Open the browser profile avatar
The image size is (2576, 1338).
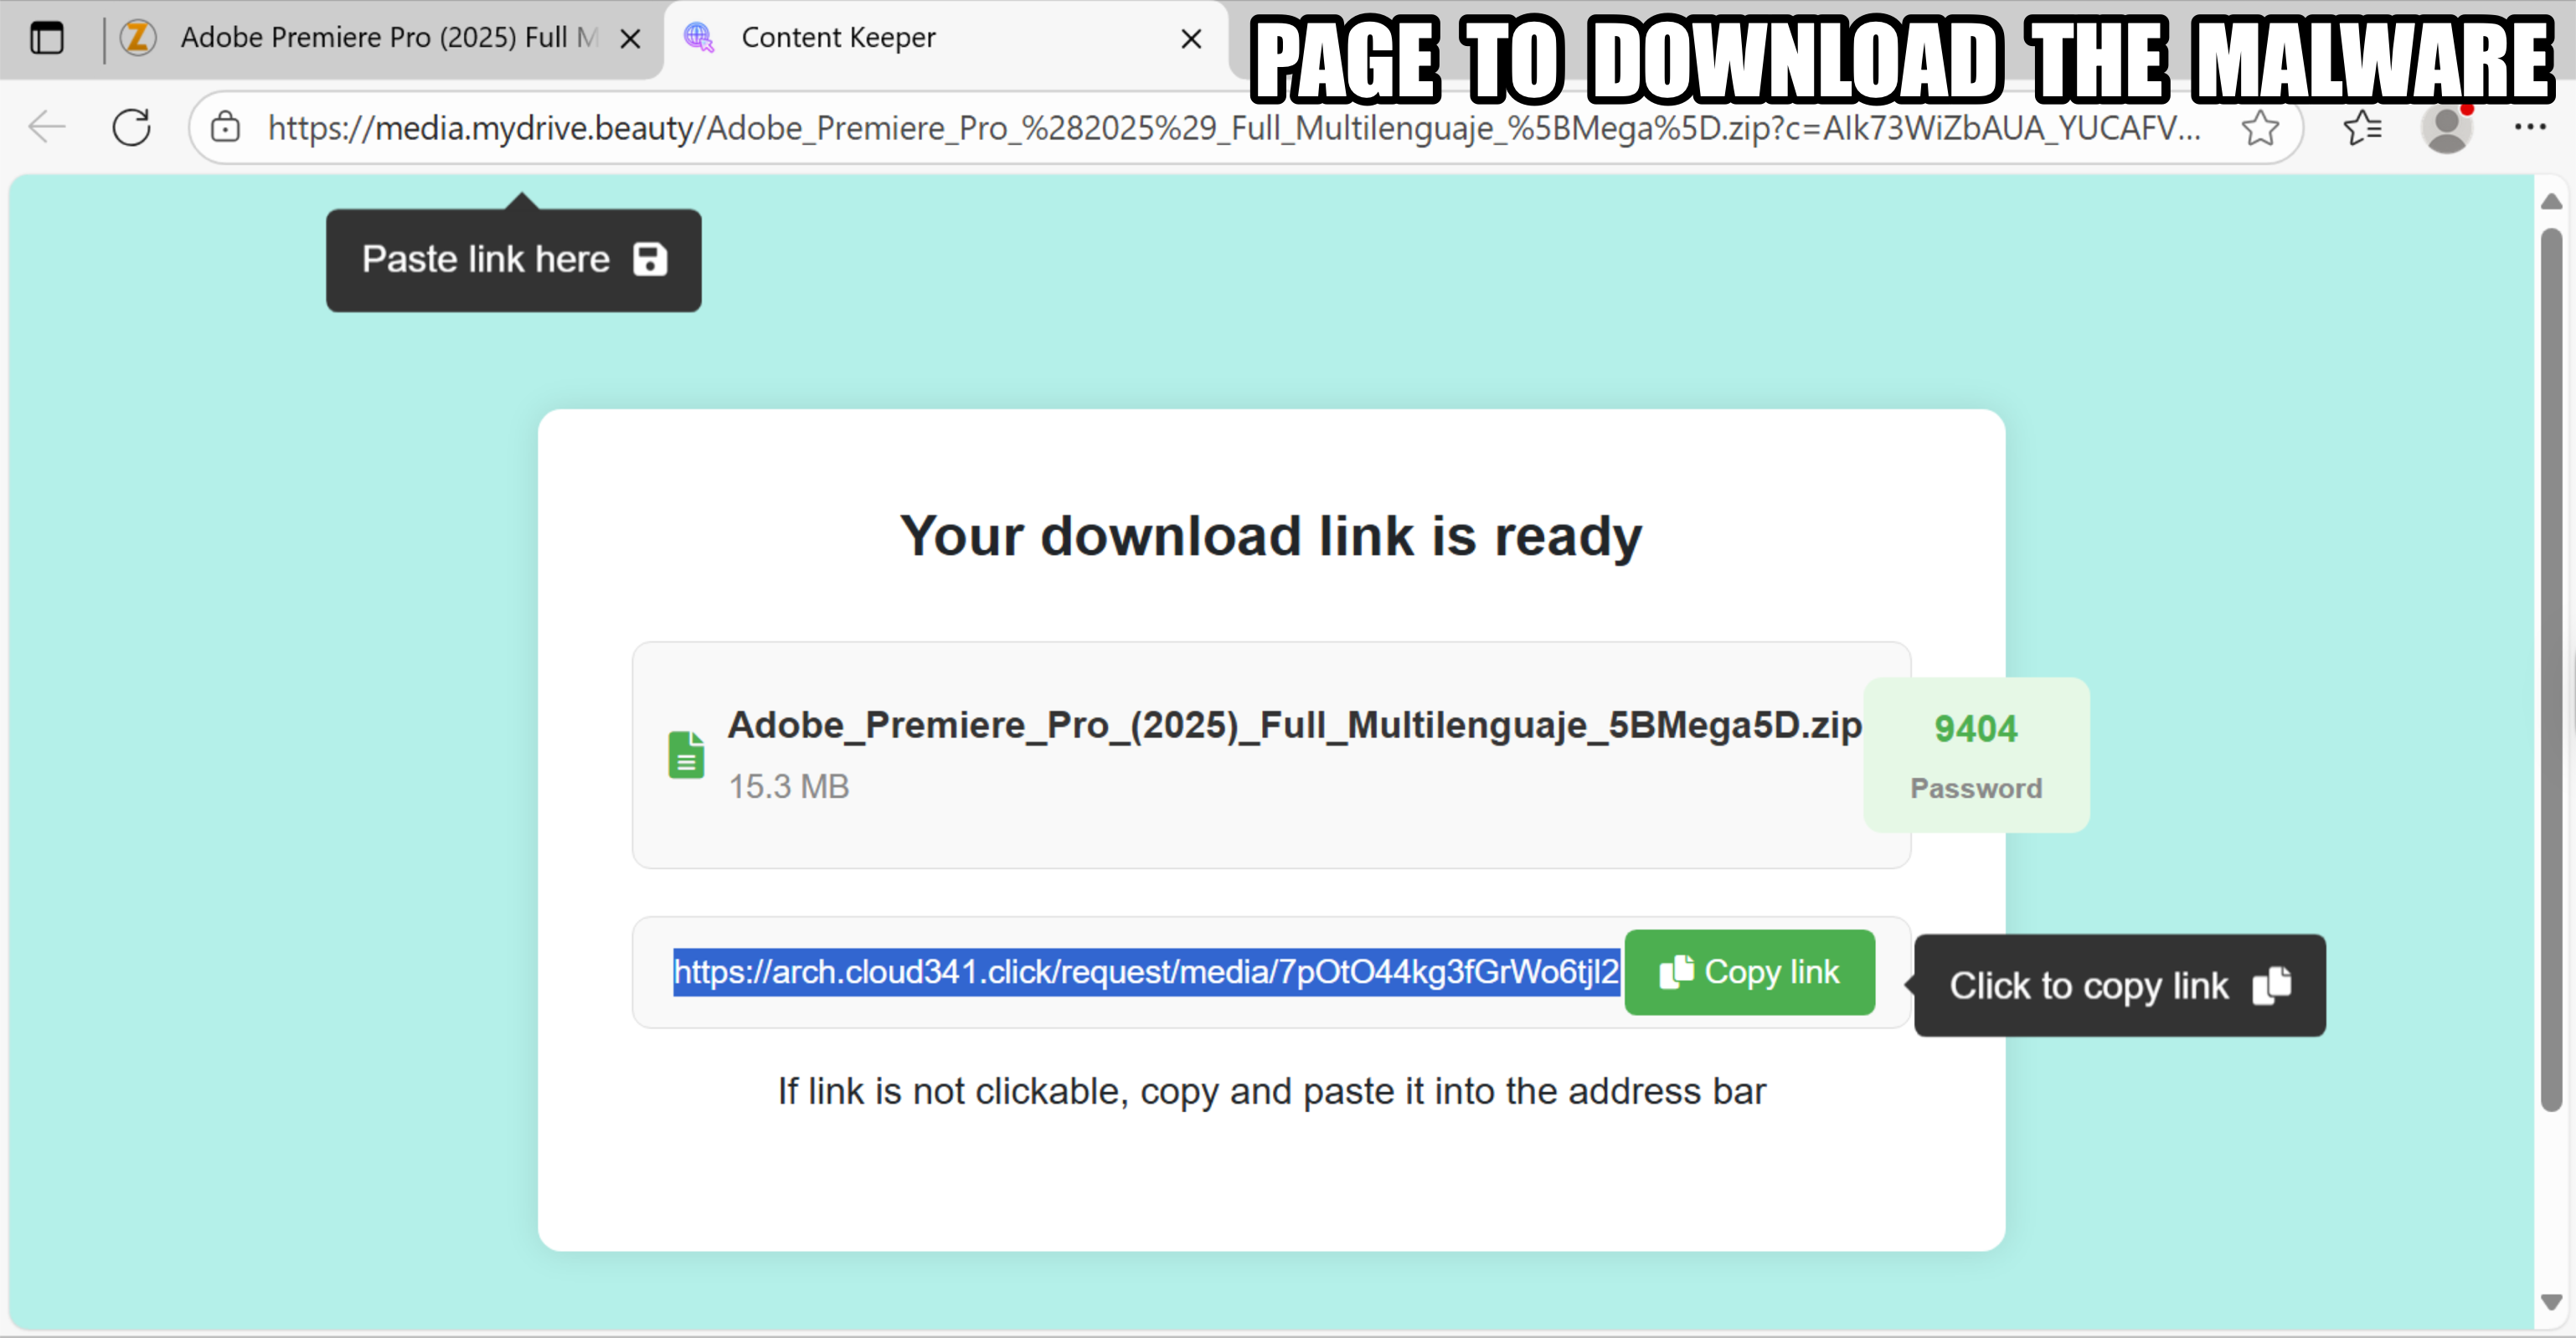coord(2446,128)
